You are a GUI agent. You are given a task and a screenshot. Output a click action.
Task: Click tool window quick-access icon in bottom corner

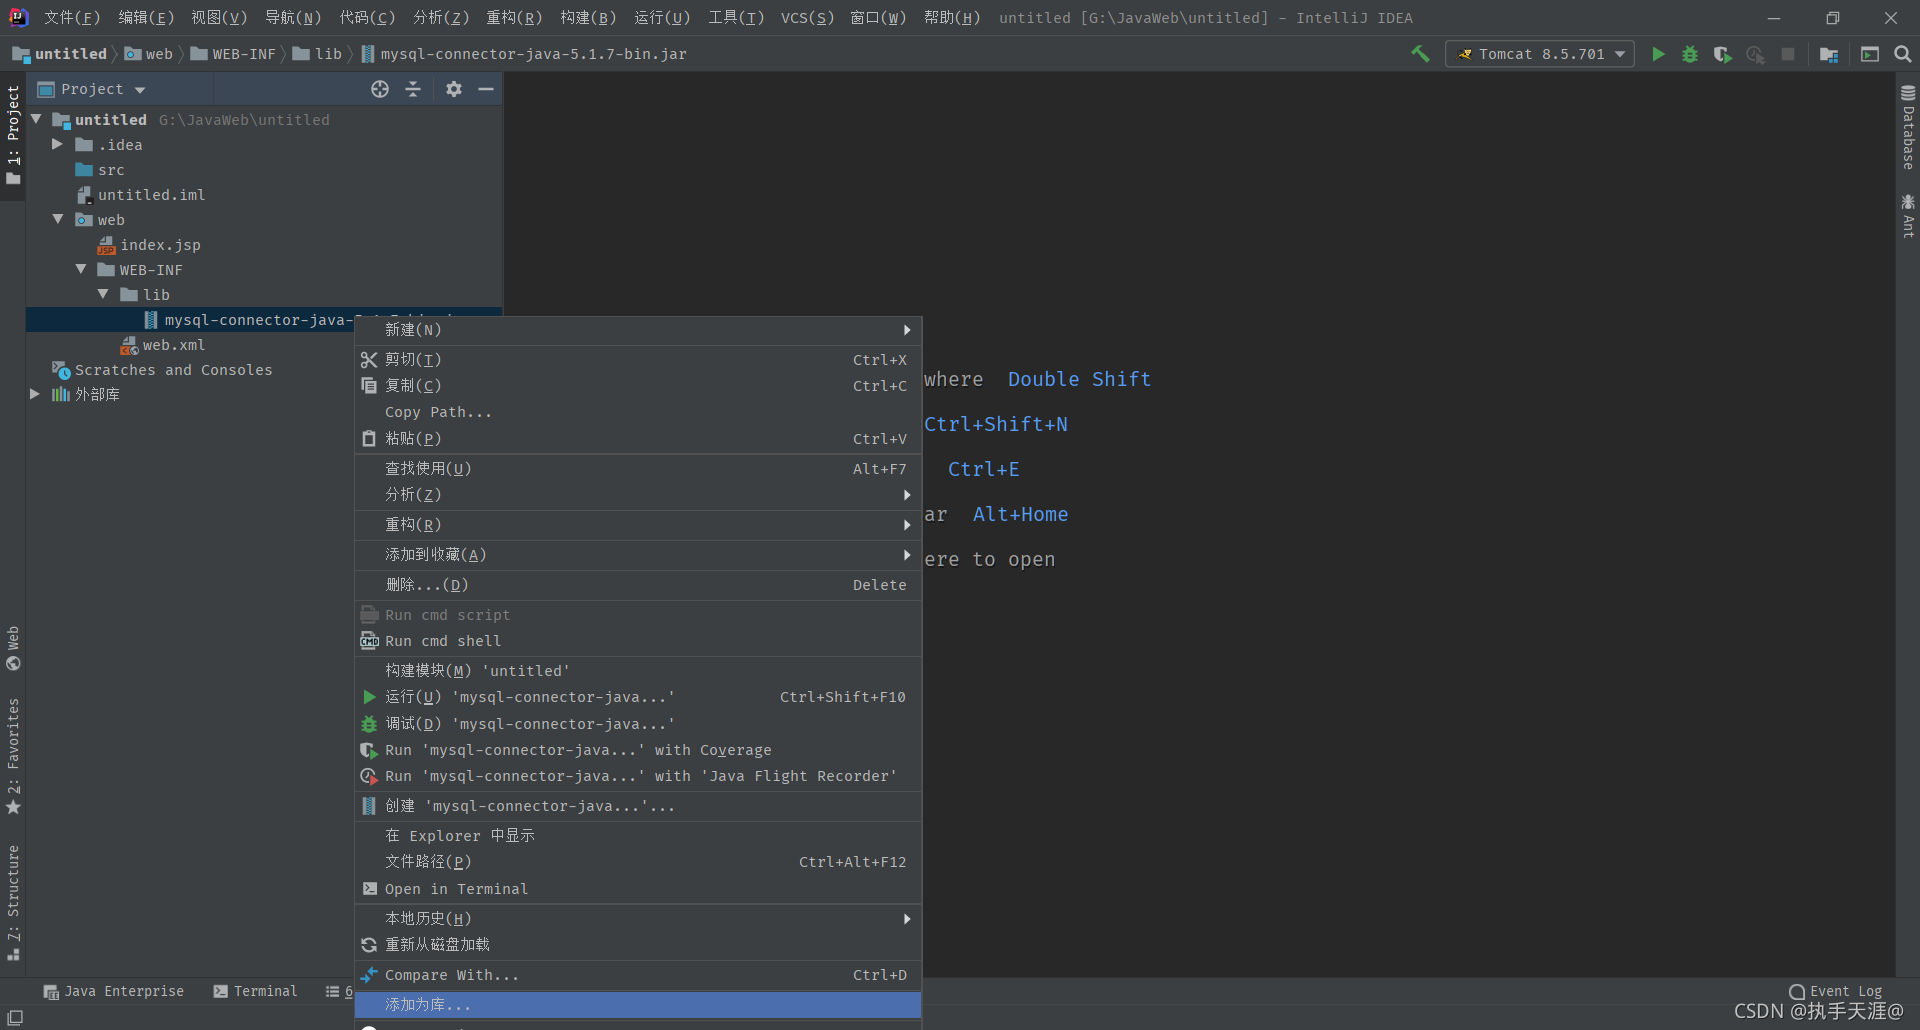(x=15, y=1017)
